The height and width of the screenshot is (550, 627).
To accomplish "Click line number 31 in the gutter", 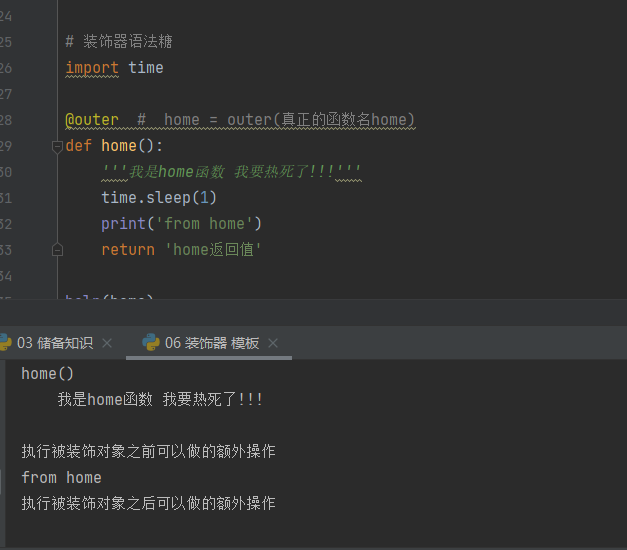I will 7,198.
